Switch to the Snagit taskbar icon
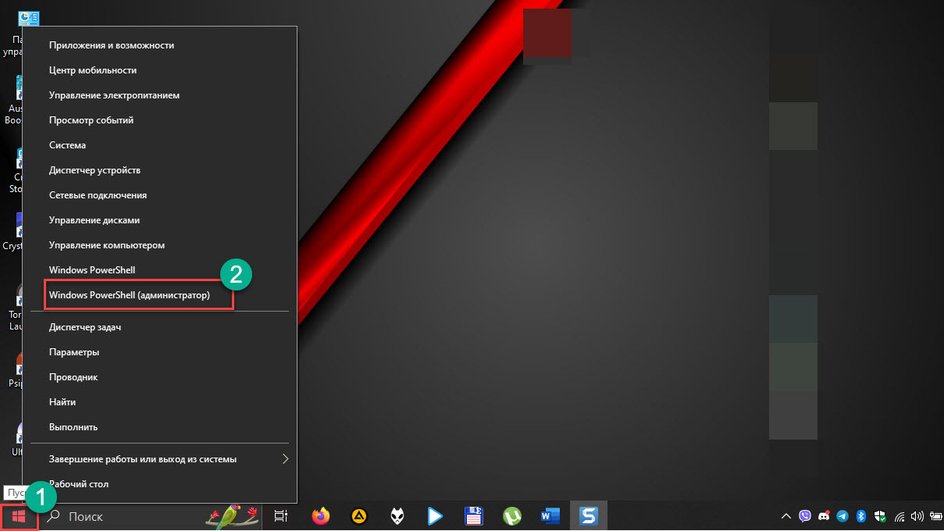This screenshot has width=944, height=531. click(x=588, y=516)
